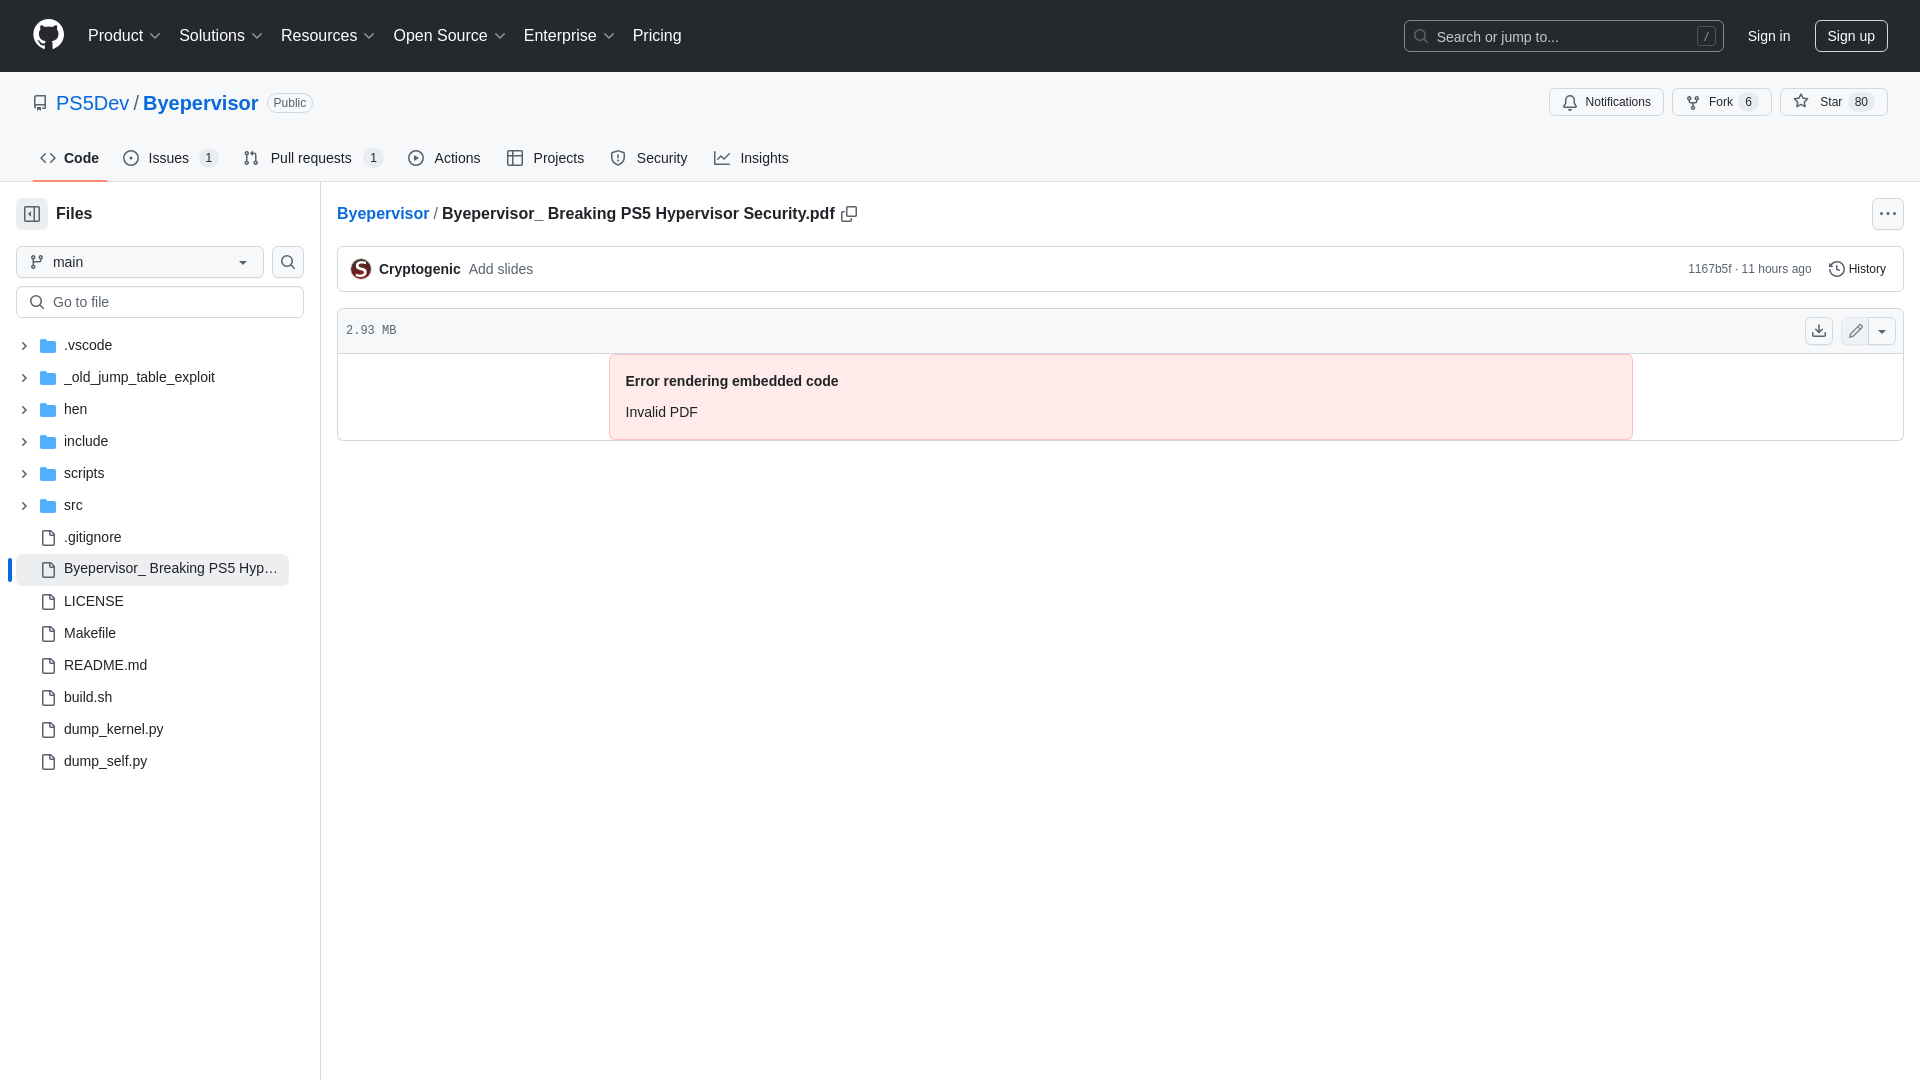1920x1080 pixels.
Task: Switch to the Actions tab
Action: click(444, 158)
